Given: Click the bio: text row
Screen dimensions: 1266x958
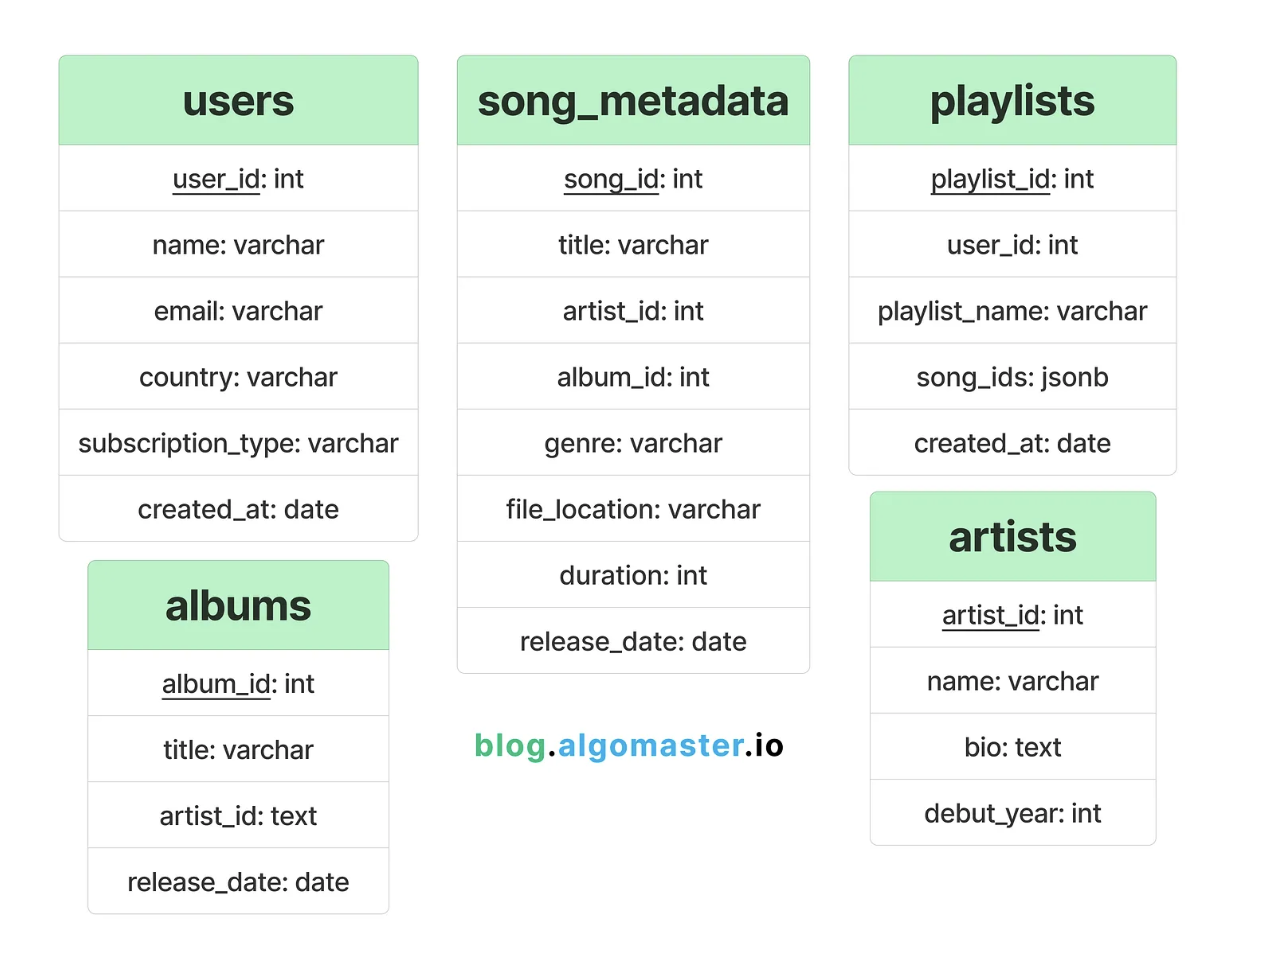Looking at the screenshot, I should 1012,747.
